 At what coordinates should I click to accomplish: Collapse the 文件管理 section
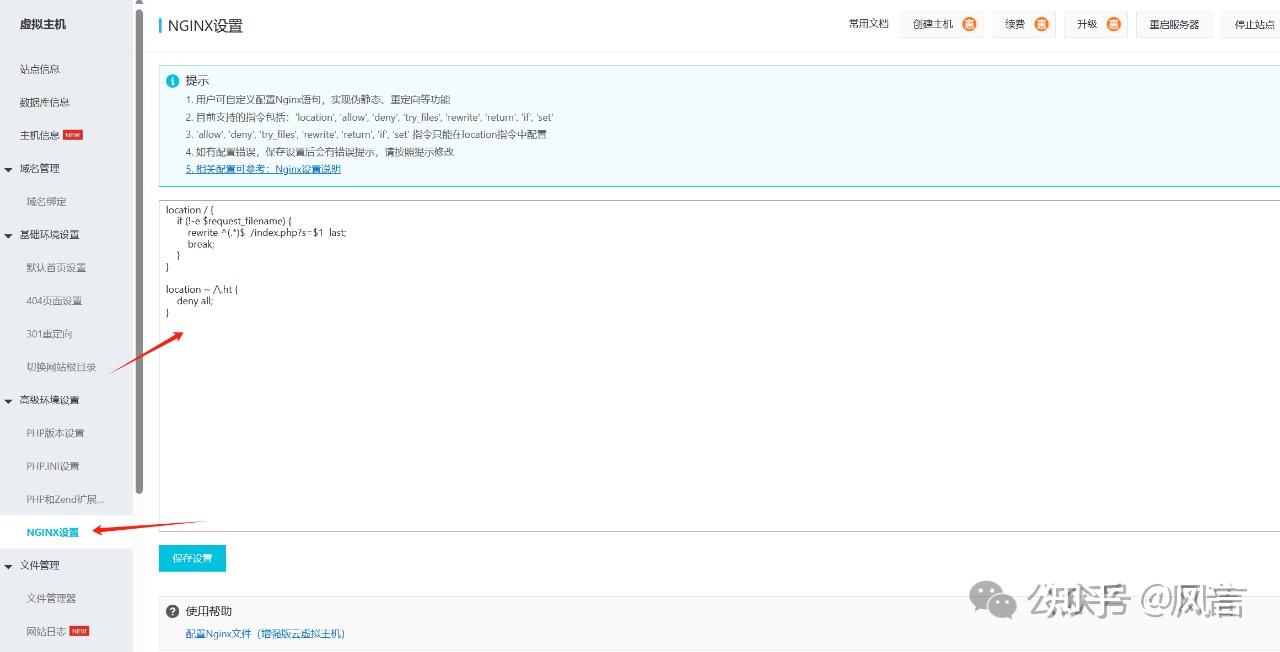9,565
